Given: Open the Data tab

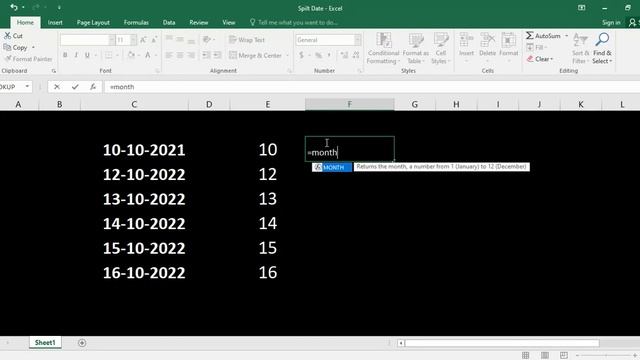Looking at the screenshot, I should 169,22.
